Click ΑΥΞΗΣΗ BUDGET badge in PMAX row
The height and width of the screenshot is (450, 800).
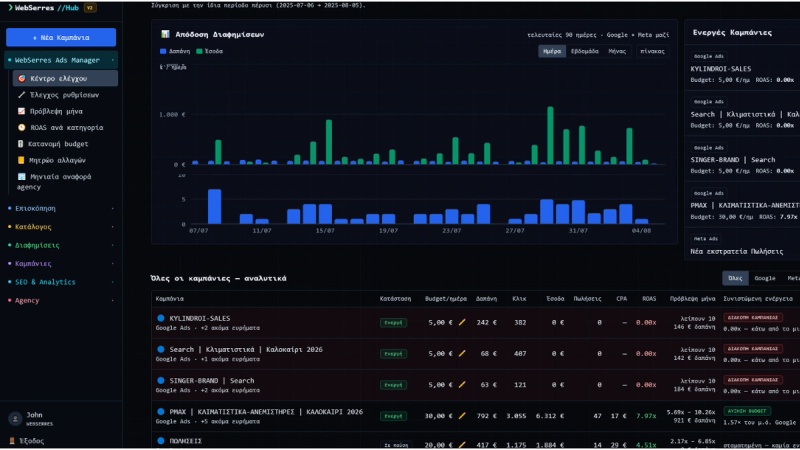[x=747, y=411]
